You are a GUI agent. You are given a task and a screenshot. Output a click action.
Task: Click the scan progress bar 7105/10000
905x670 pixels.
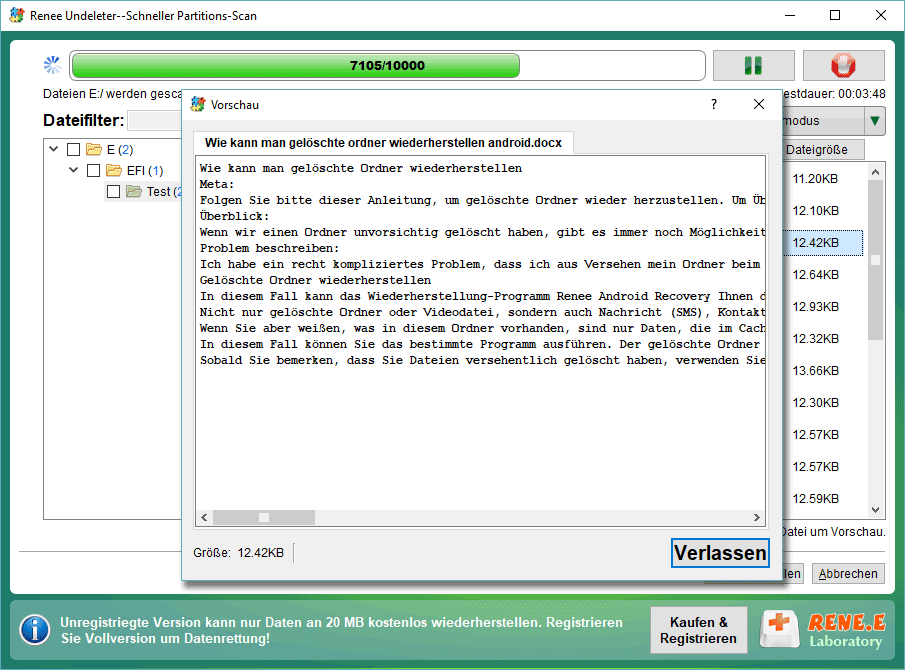pyautogui.click(x=387, y=65)
